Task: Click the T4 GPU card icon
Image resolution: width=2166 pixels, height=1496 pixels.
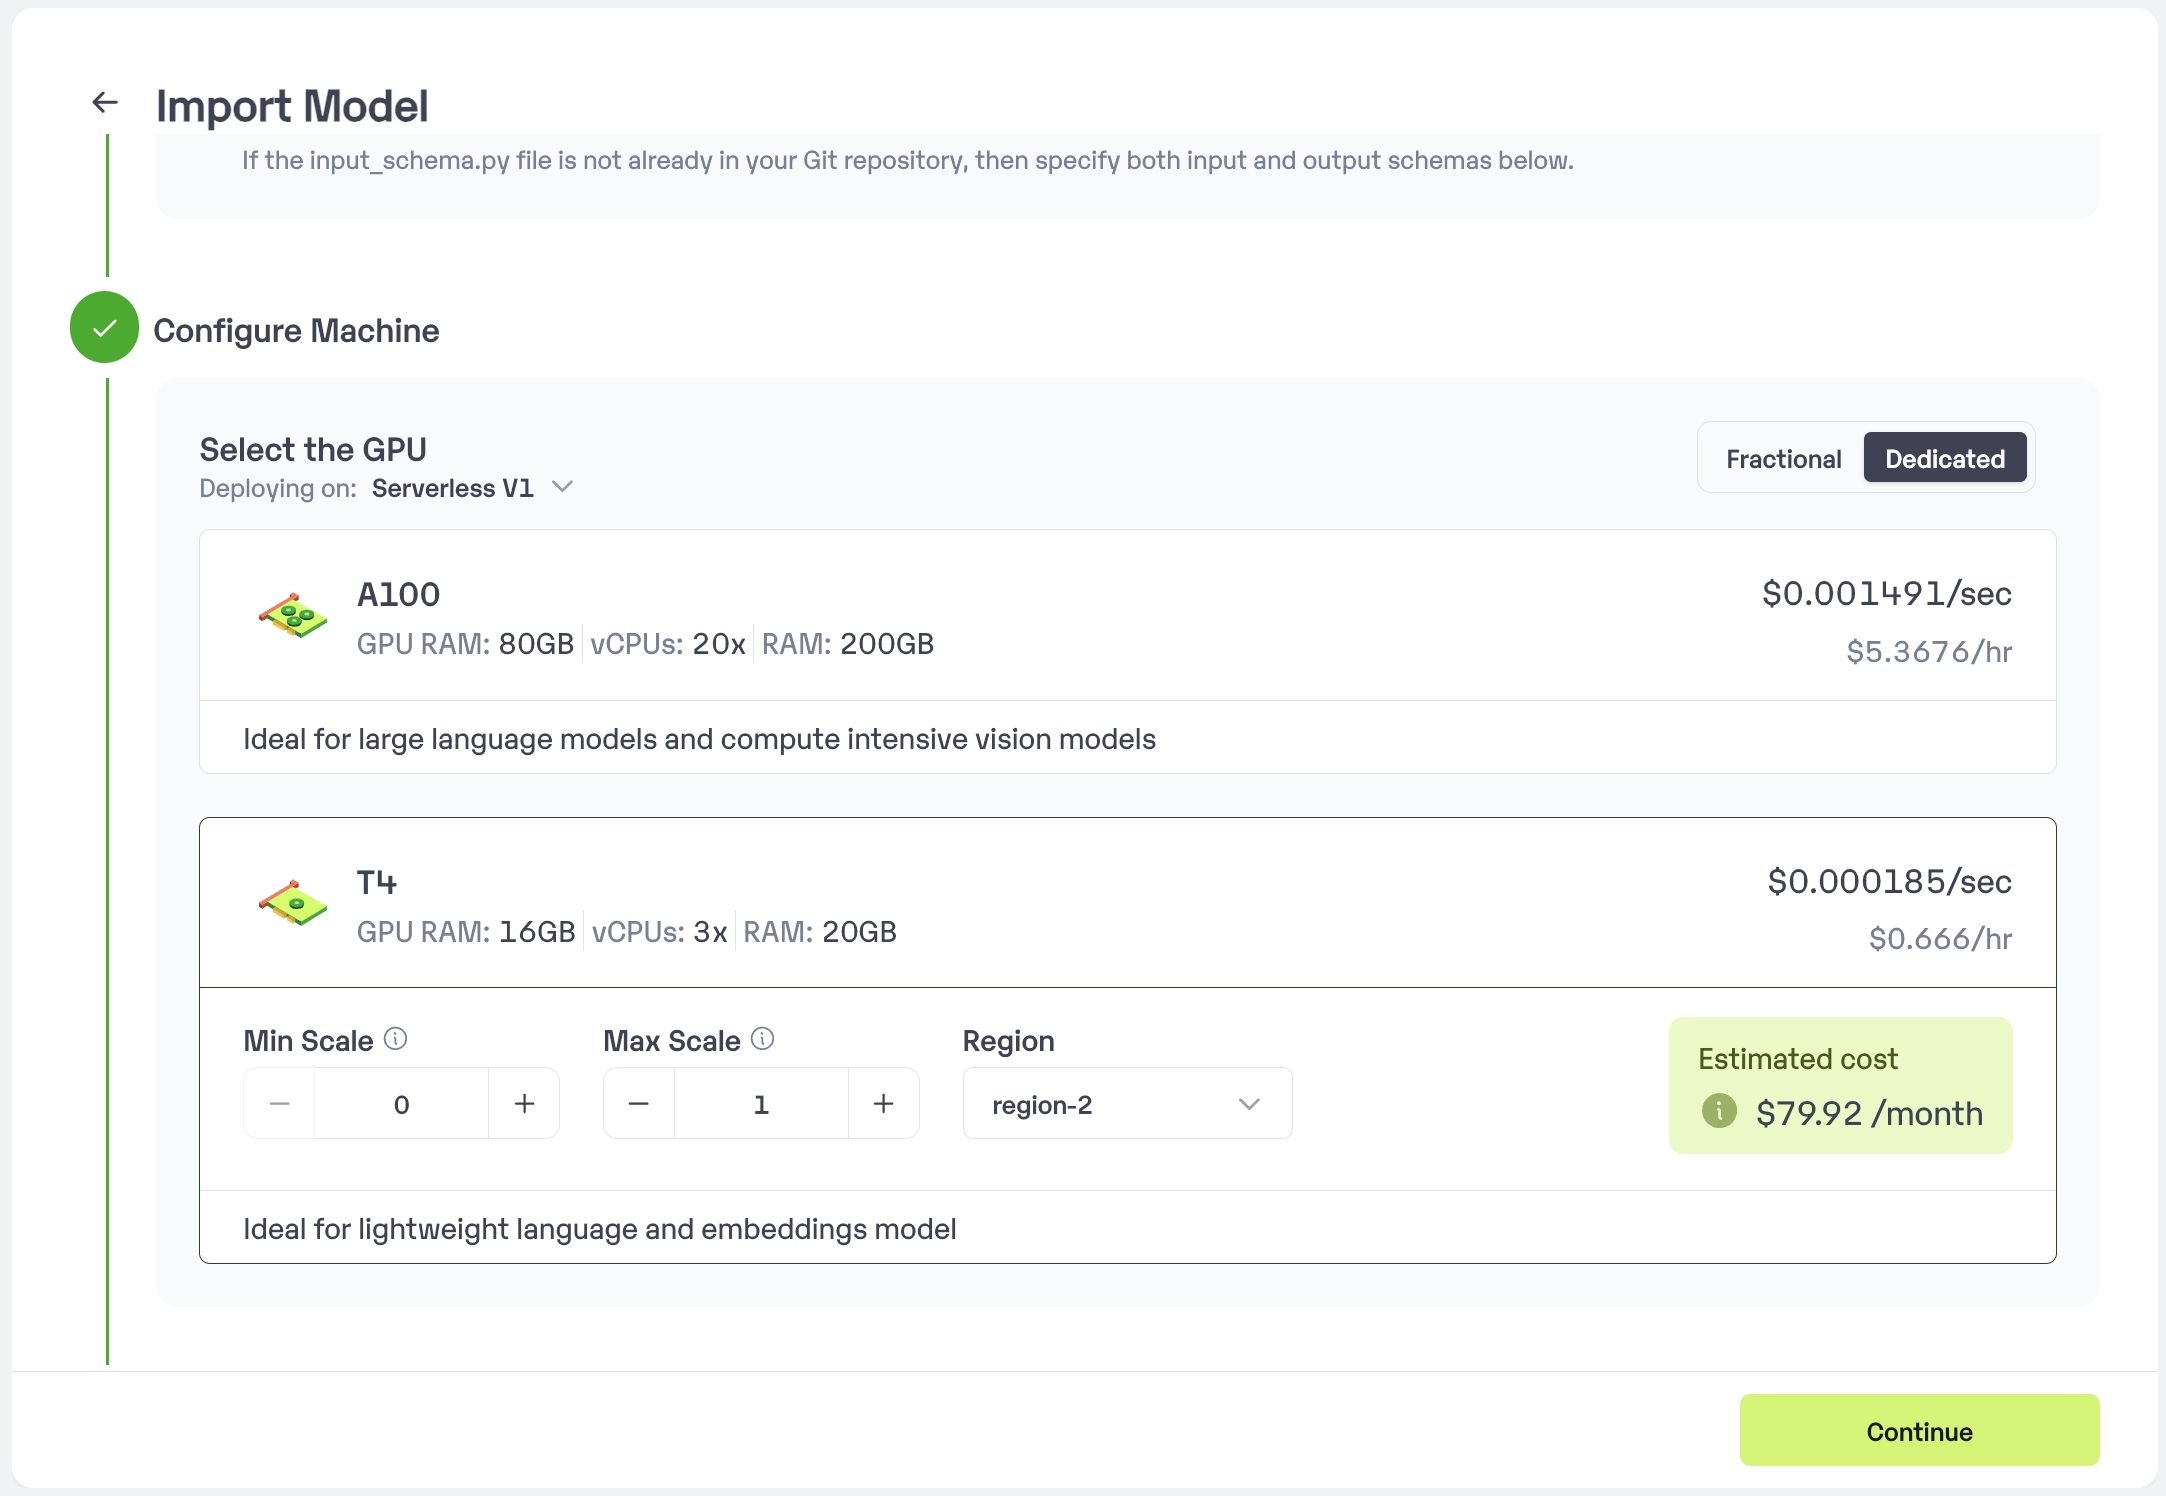Action: [x=293, y=903]
